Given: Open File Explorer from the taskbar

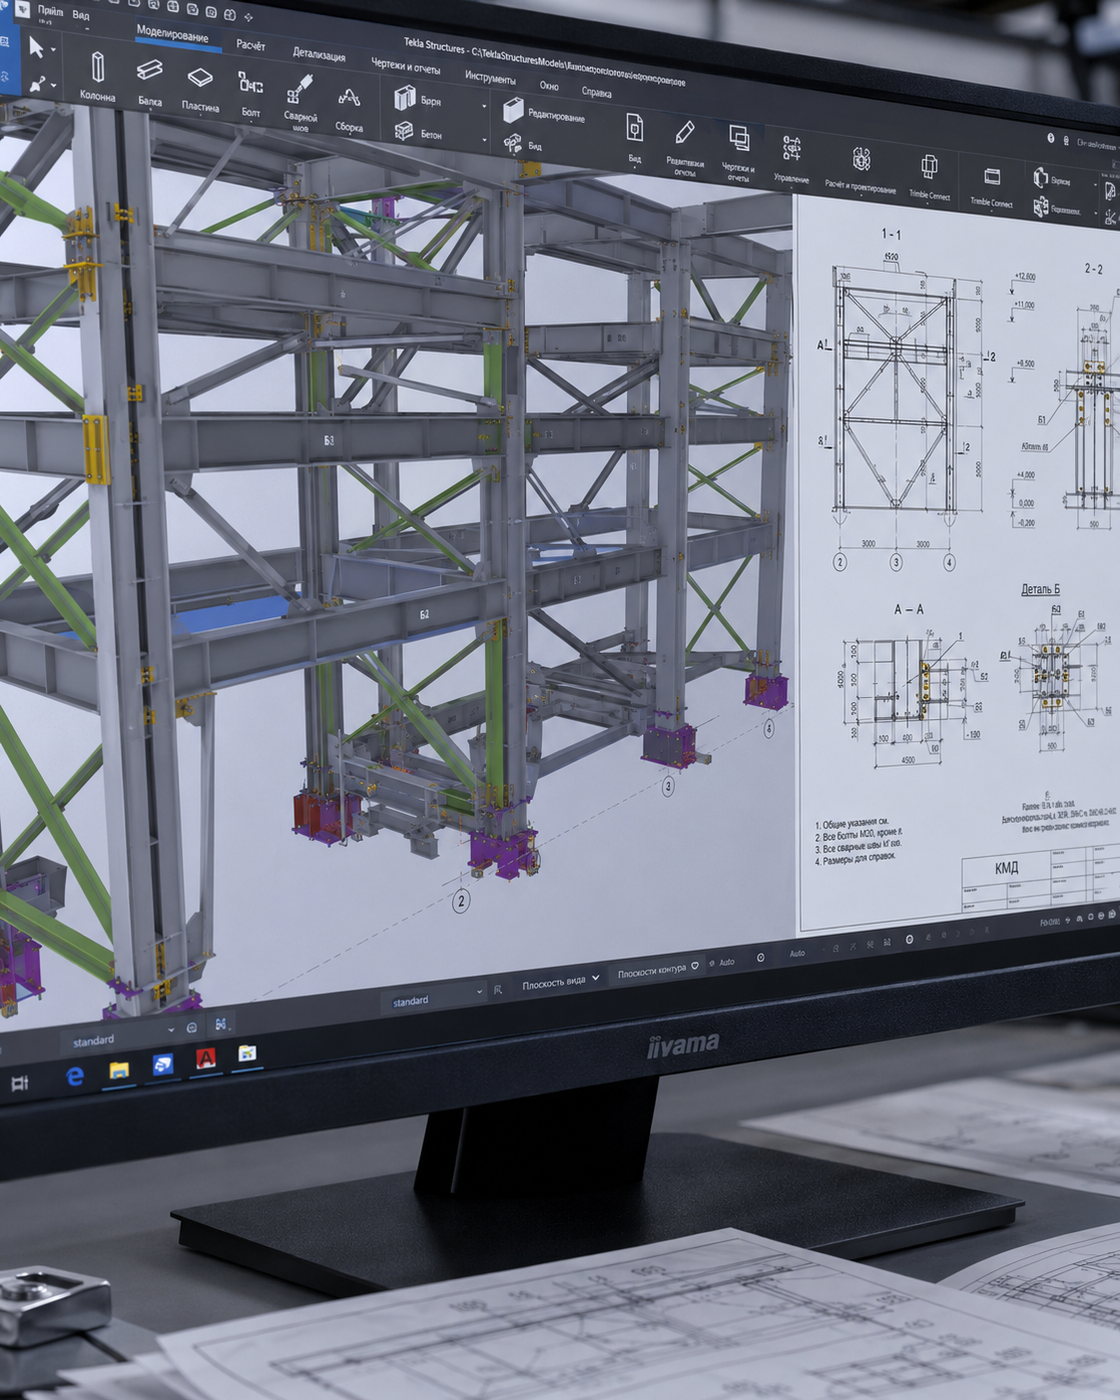Looking at the screenshot, I should (x=119, y=1071).
